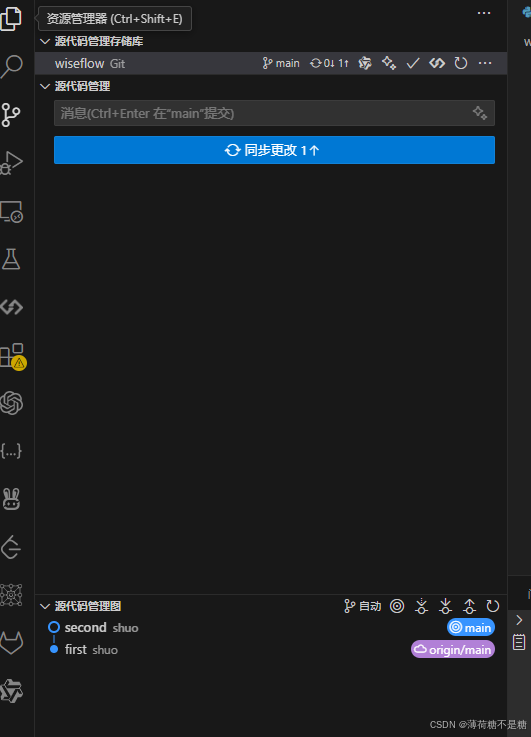Click the sync status 0↓ 1↑ indicator
531x737 pixels.
(x=329, y=63)
